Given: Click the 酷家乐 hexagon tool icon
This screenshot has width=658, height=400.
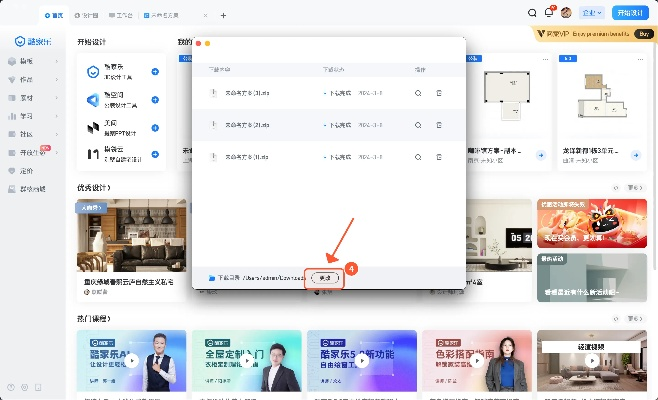Looking at the screenshot, I should [x=93, y=72].
